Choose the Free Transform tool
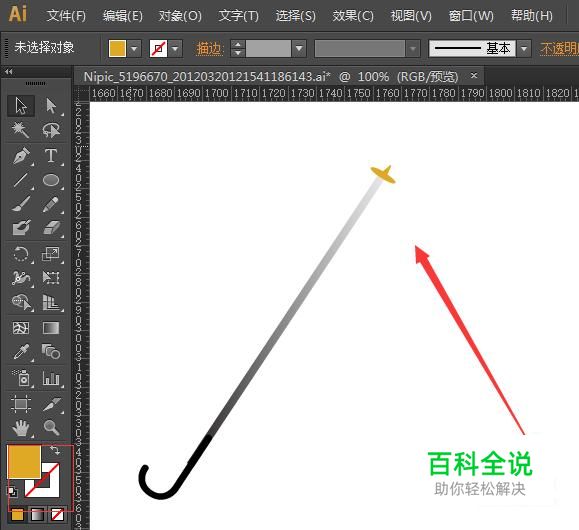Screen dimensions: 579x530 pos(51,278)
